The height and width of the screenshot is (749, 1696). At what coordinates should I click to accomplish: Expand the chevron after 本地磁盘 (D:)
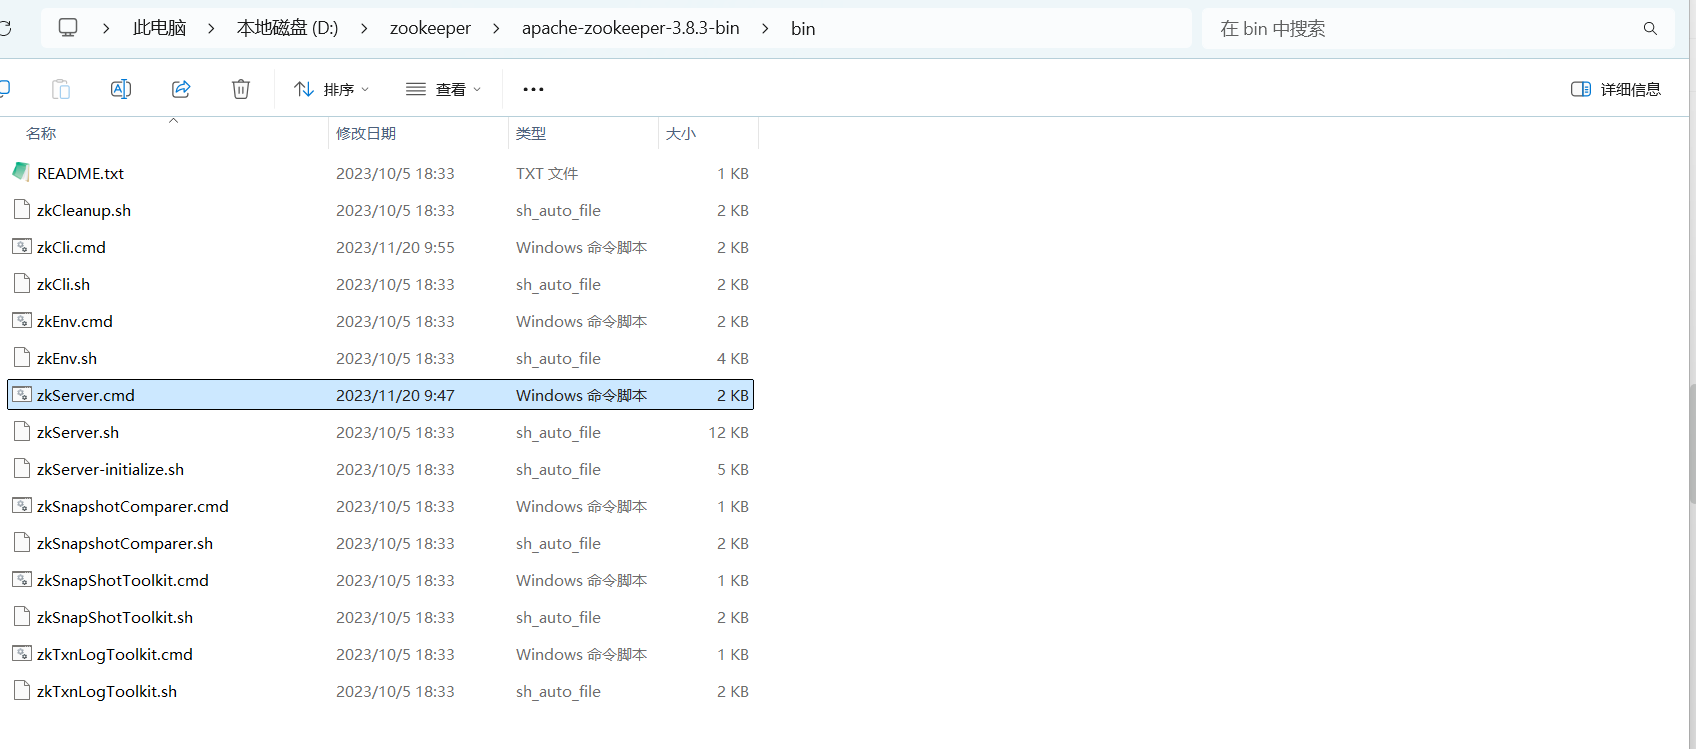364,28
